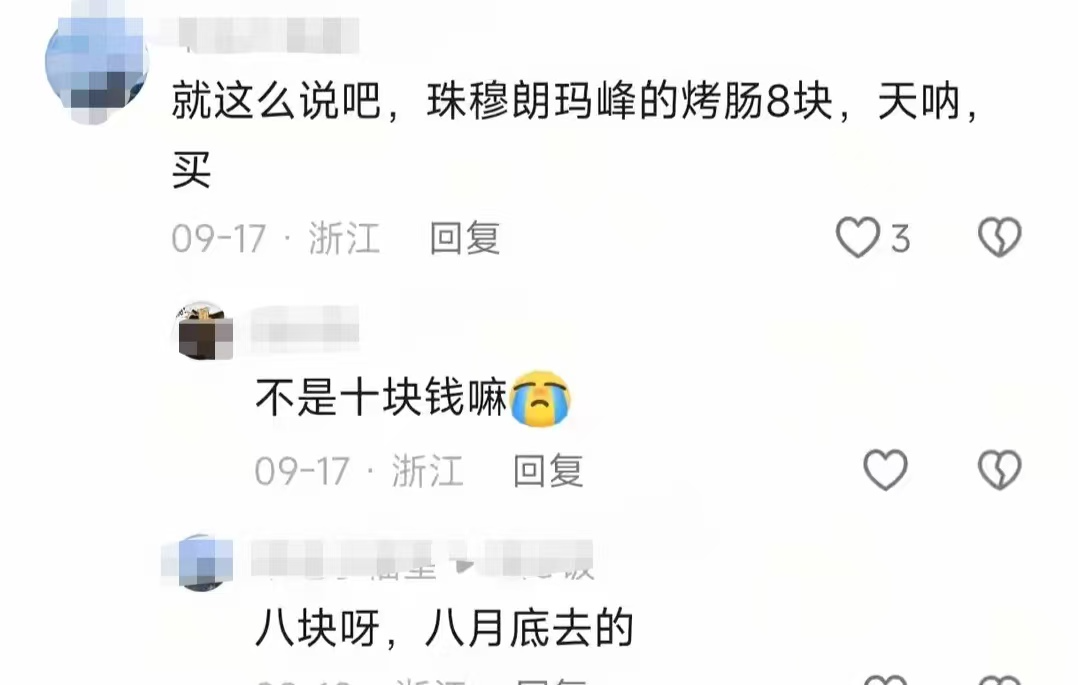Tap broken heart on 不是十块钱嘛 reply
1078x685 pixels.
tap(1000, 470)
